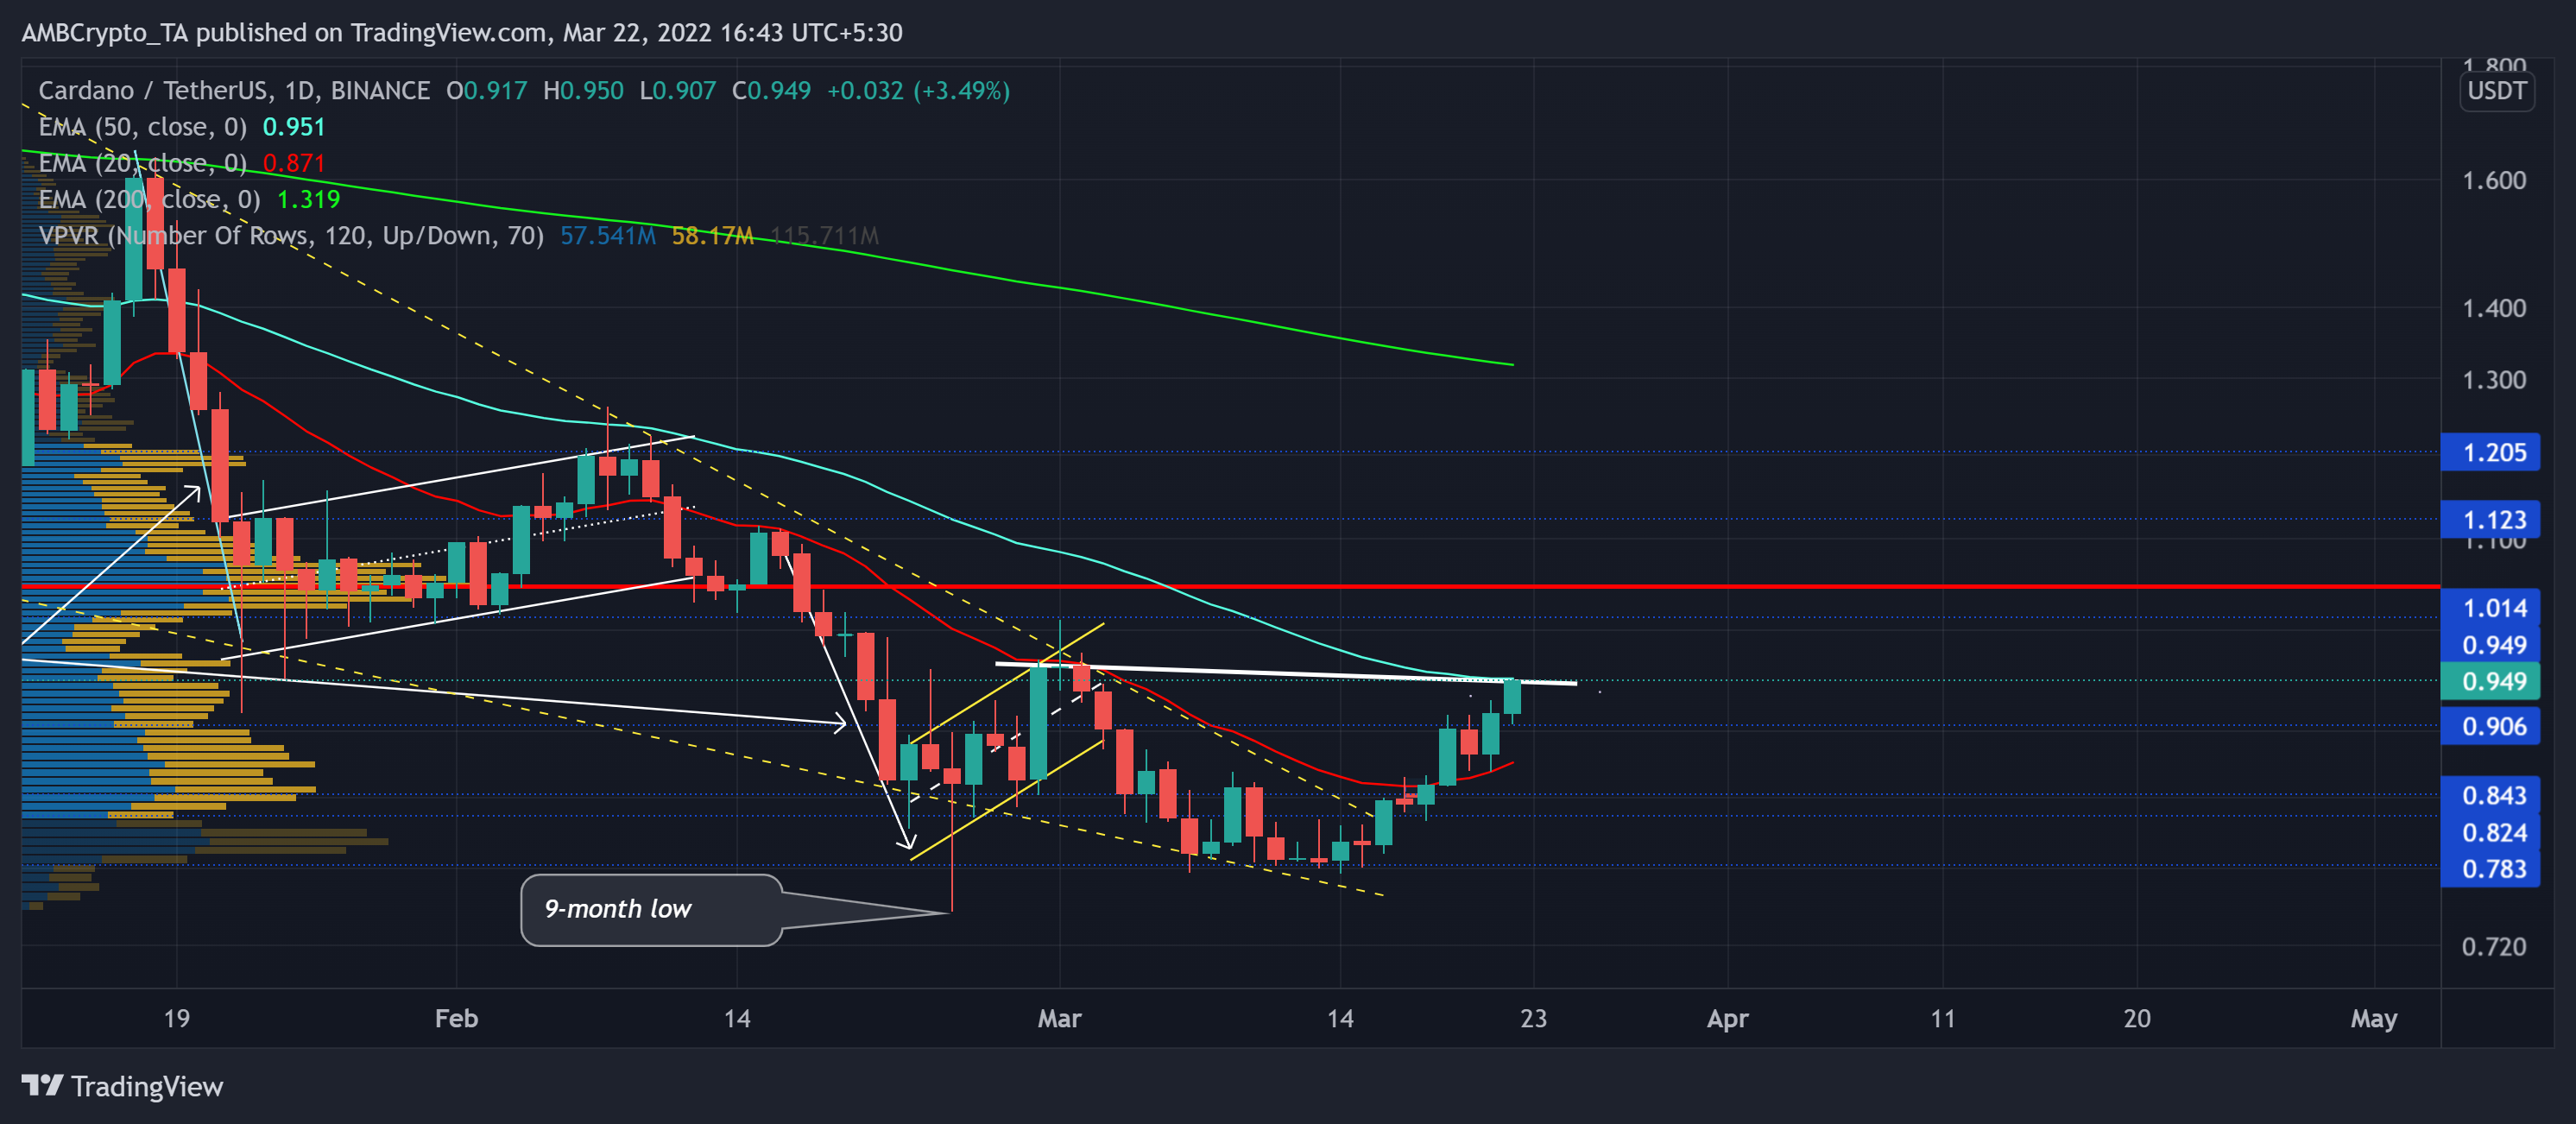Click the EMA 200 value 1.319

point(308,199)
